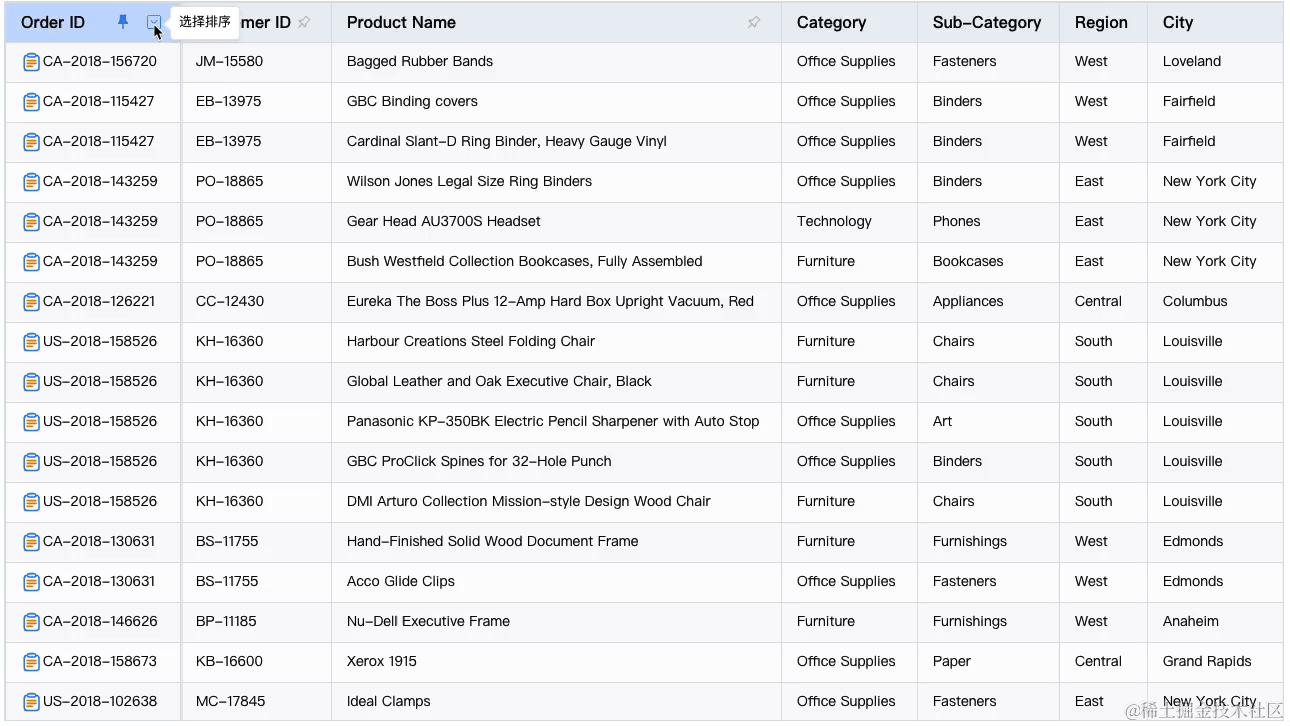Select the Appliances sub-category cell
The width and height of the screenshot is (1290, 726).
point(967,302)
